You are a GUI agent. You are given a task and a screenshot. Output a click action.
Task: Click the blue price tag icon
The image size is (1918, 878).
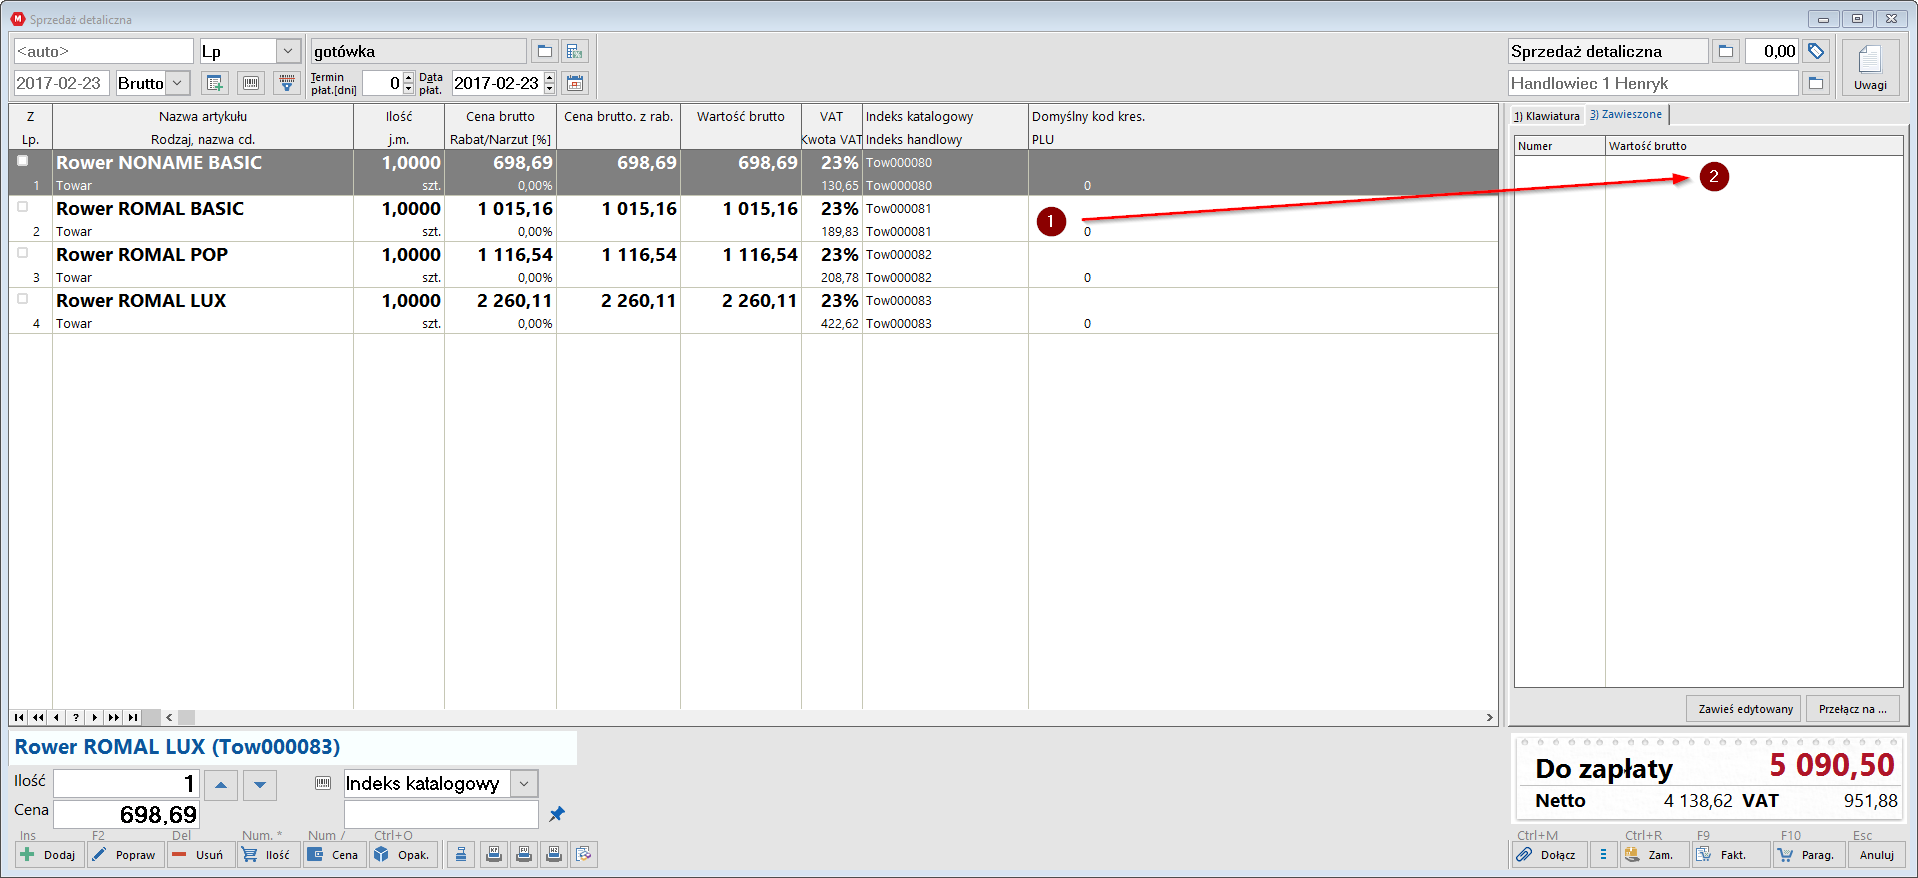coord(1816,51)
